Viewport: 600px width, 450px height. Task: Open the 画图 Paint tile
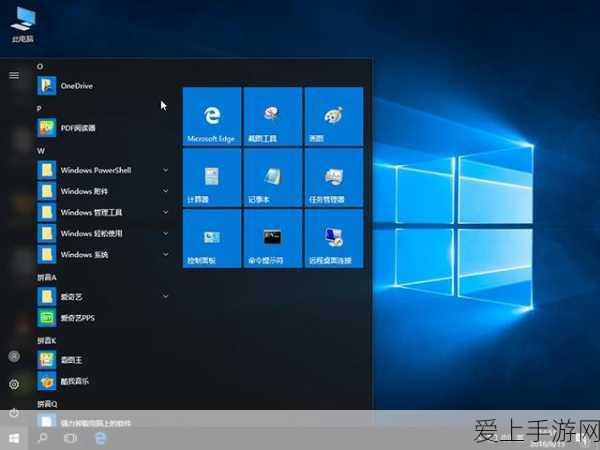pyautogui.click(x=334, y=116)
